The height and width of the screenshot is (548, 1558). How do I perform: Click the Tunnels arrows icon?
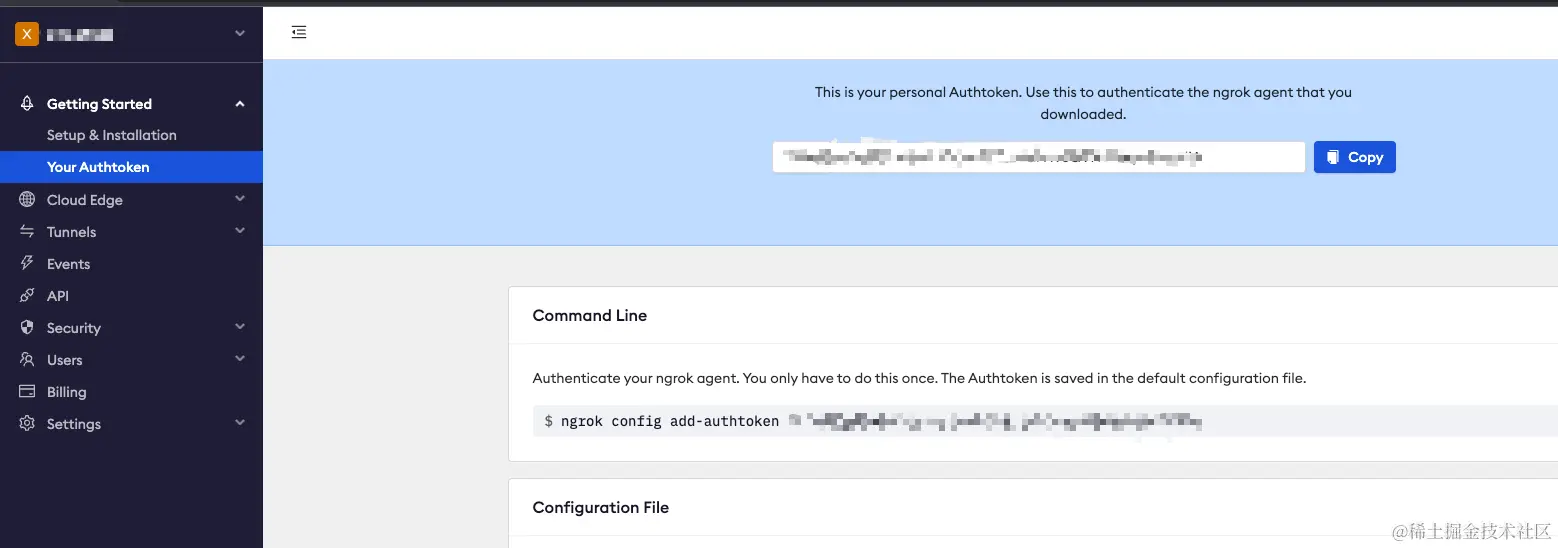coord(27,232)
